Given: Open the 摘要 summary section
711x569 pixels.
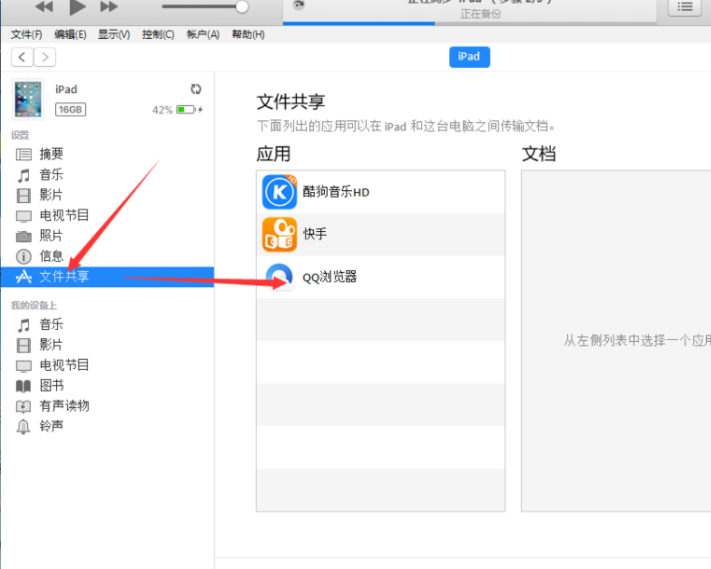Looking at the screenshot, I should coord(51,154).
